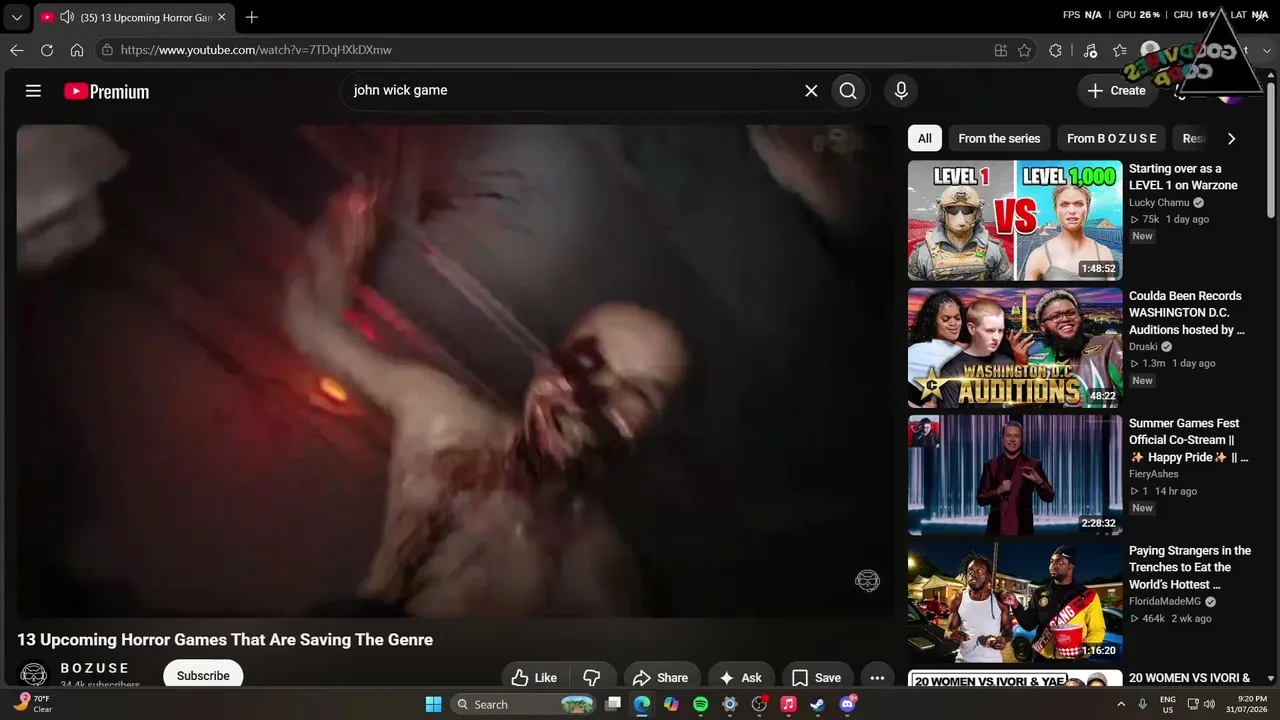1280x720 pixels.
Task: Open the BOZUSE channel avatar
Action: click(34, 675)
